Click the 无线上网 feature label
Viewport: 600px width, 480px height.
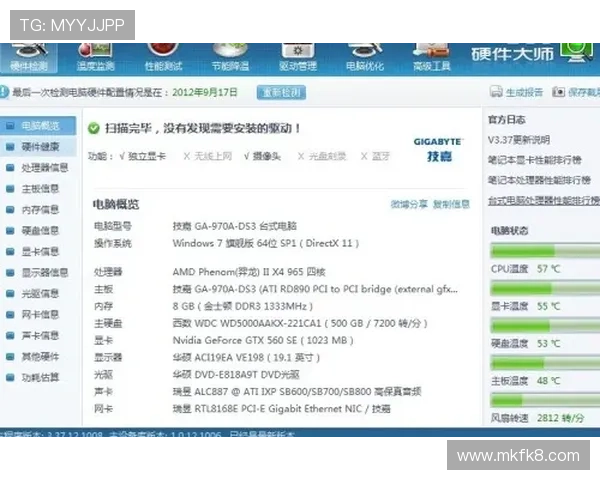coord(213,156)
